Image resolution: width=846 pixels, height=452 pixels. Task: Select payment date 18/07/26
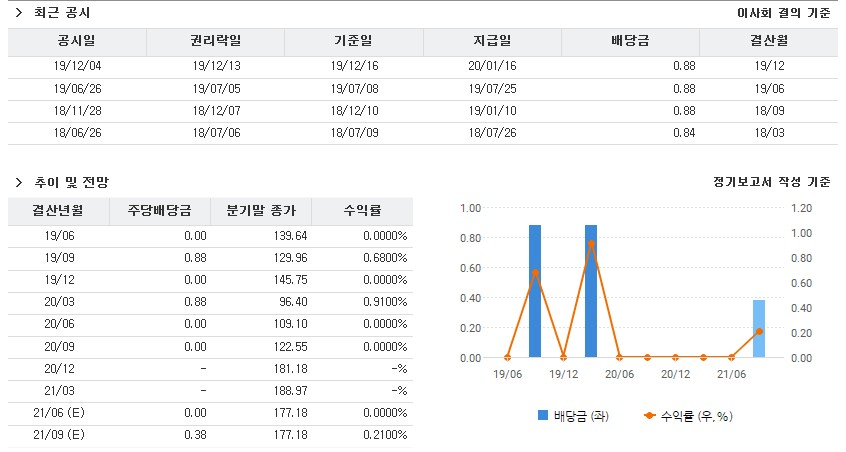(493, 133)
